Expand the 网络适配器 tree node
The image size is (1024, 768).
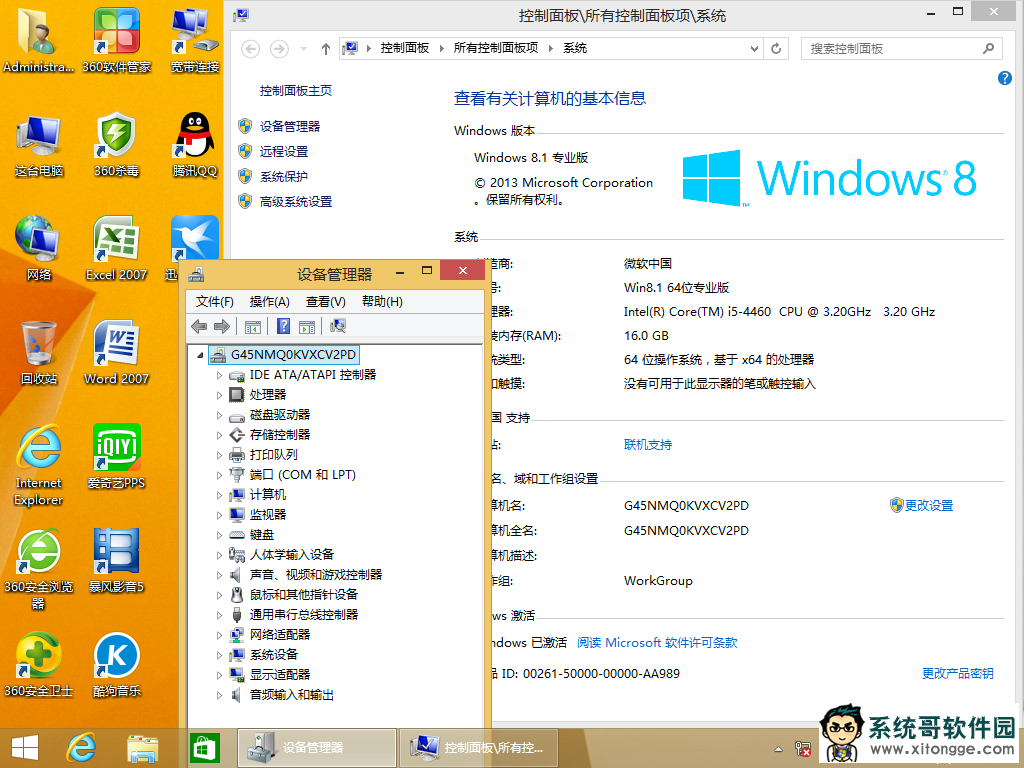point(219,635)
